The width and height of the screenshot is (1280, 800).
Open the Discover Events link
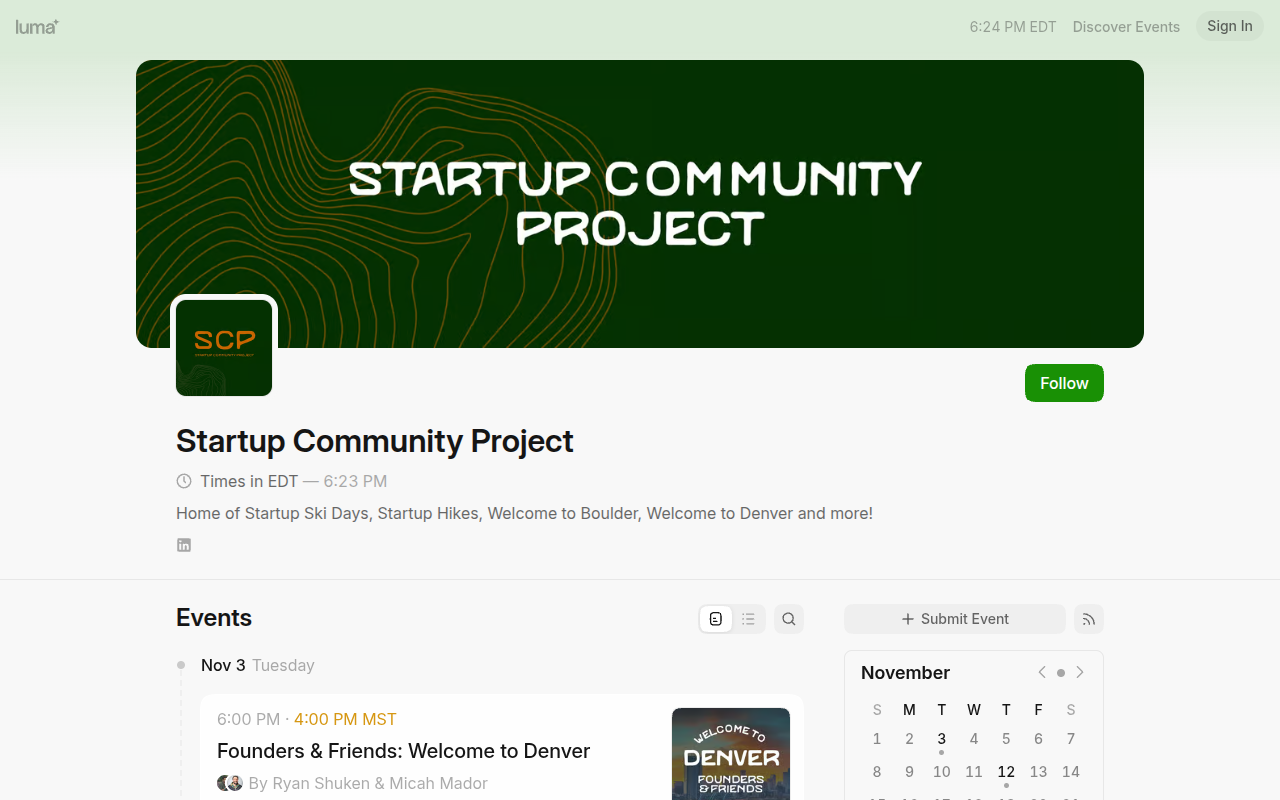[x=1126, y=27]
